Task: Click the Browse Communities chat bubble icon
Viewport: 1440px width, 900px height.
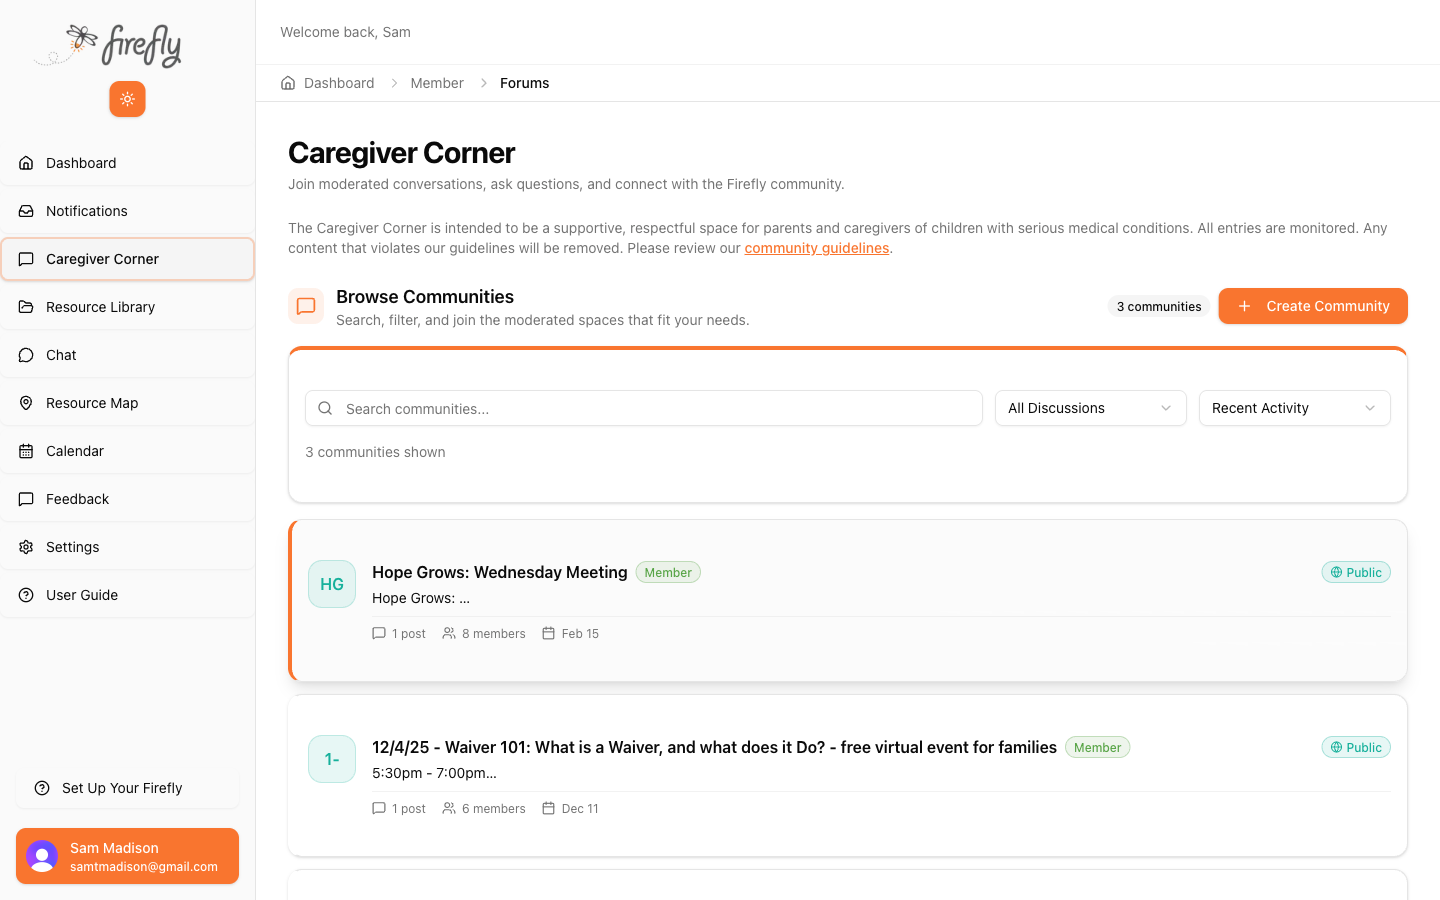Action: pyautogui.click(x=306, y=306)
